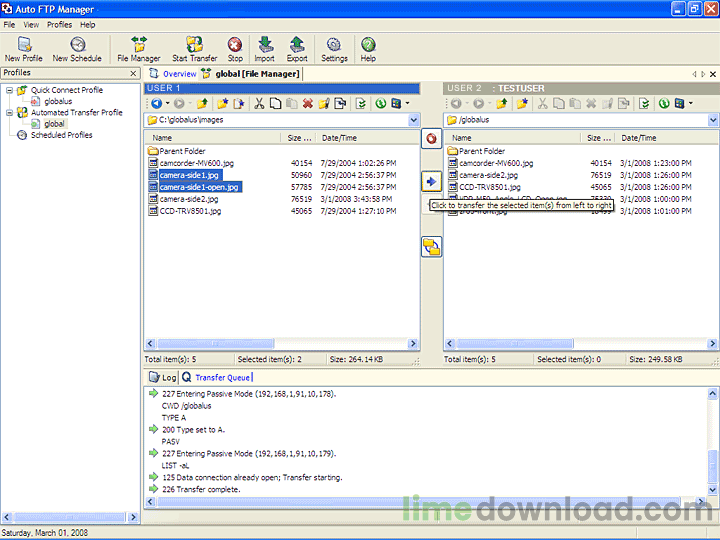
Task: Go back in the USER 1 pane
Action: [157, 104]
